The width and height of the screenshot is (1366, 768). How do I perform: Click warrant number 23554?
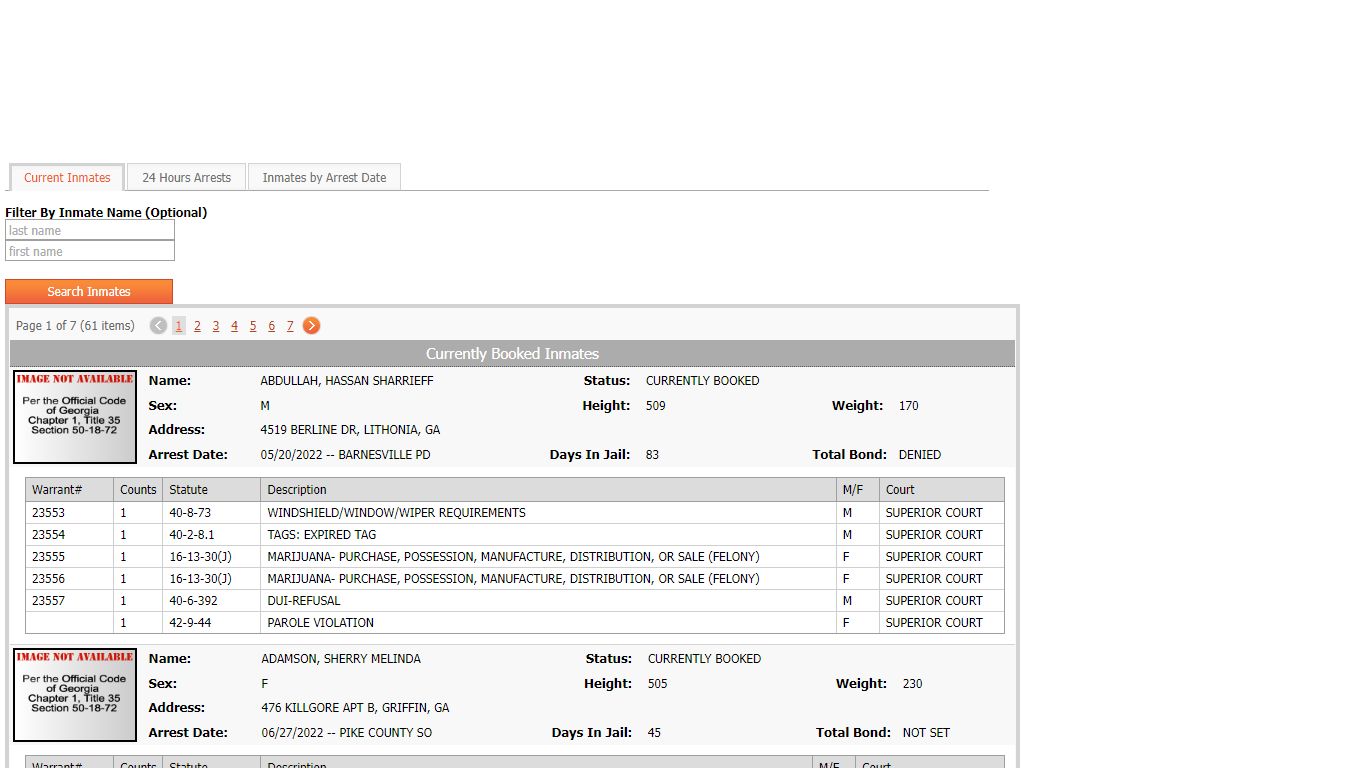click(48, 535)
